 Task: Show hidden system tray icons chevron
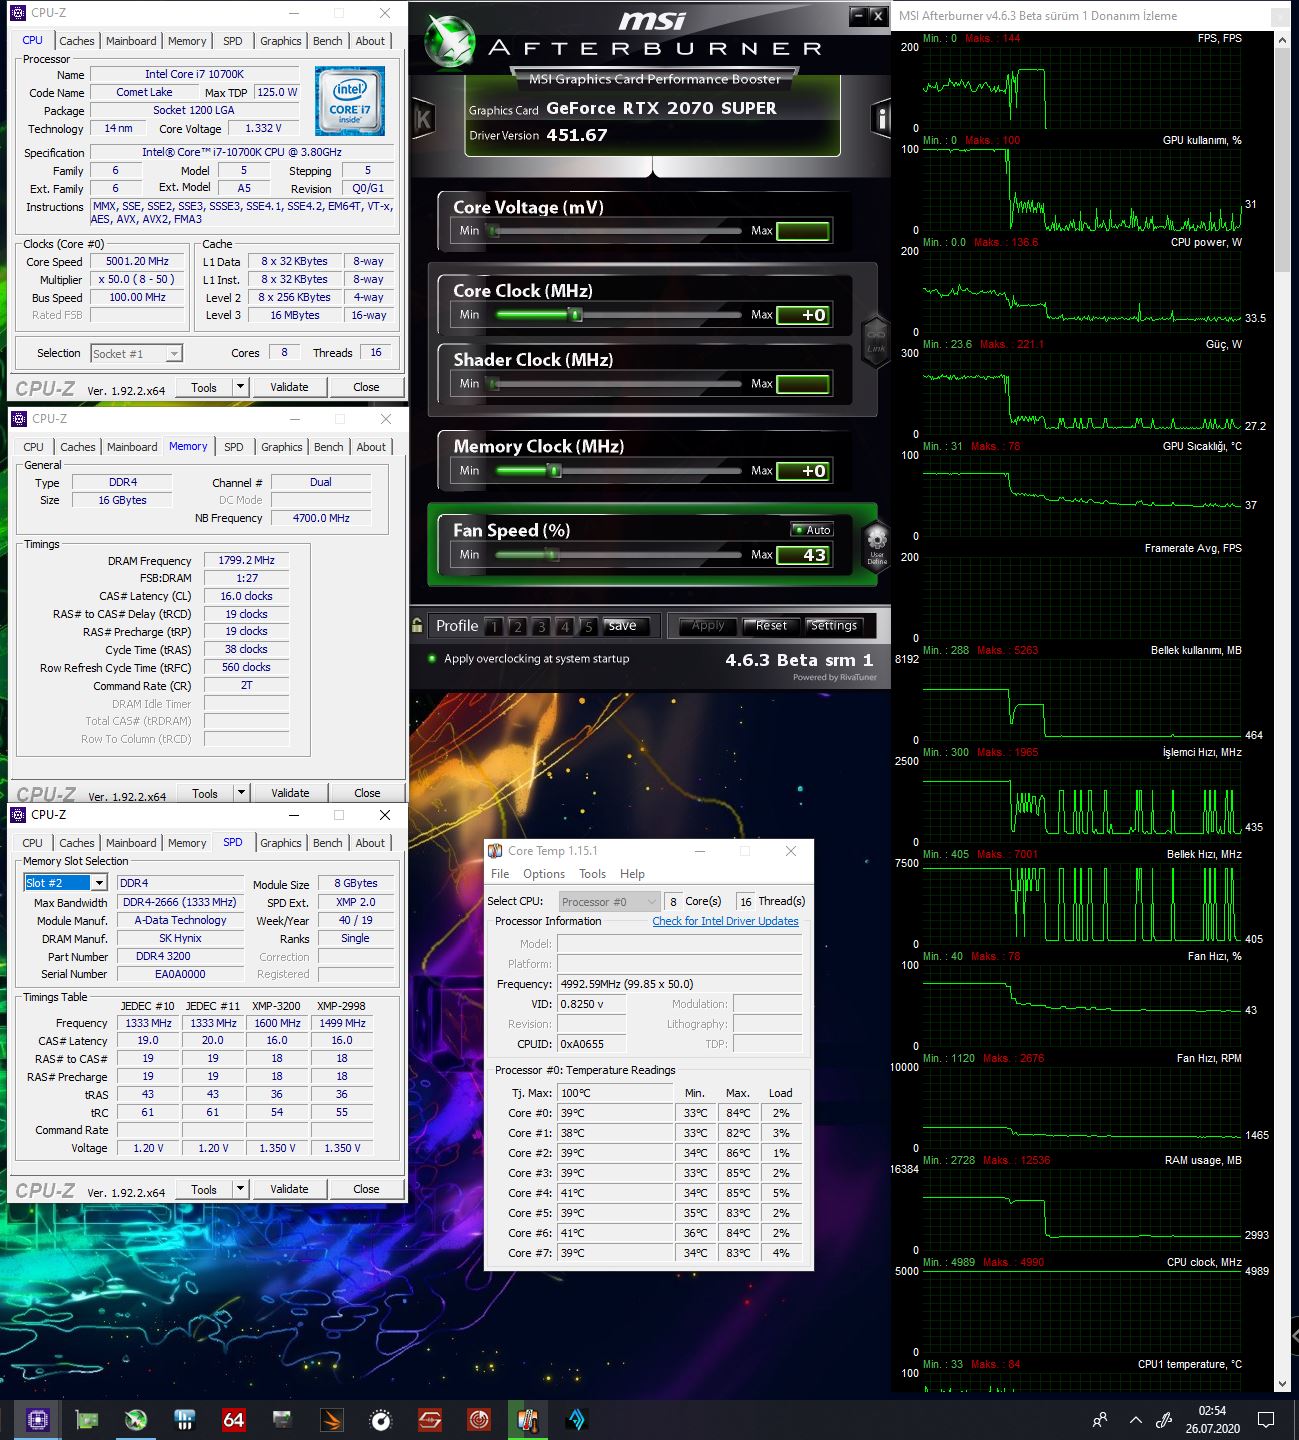click(x=1135, y=1419)
